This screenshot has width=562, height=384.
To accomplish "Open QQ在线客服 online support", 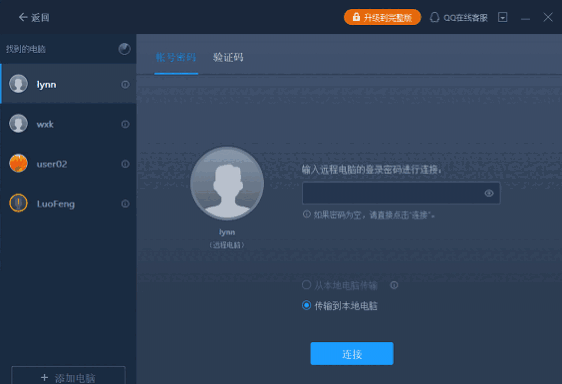I will pyautogui.click(x=459, y=17).
